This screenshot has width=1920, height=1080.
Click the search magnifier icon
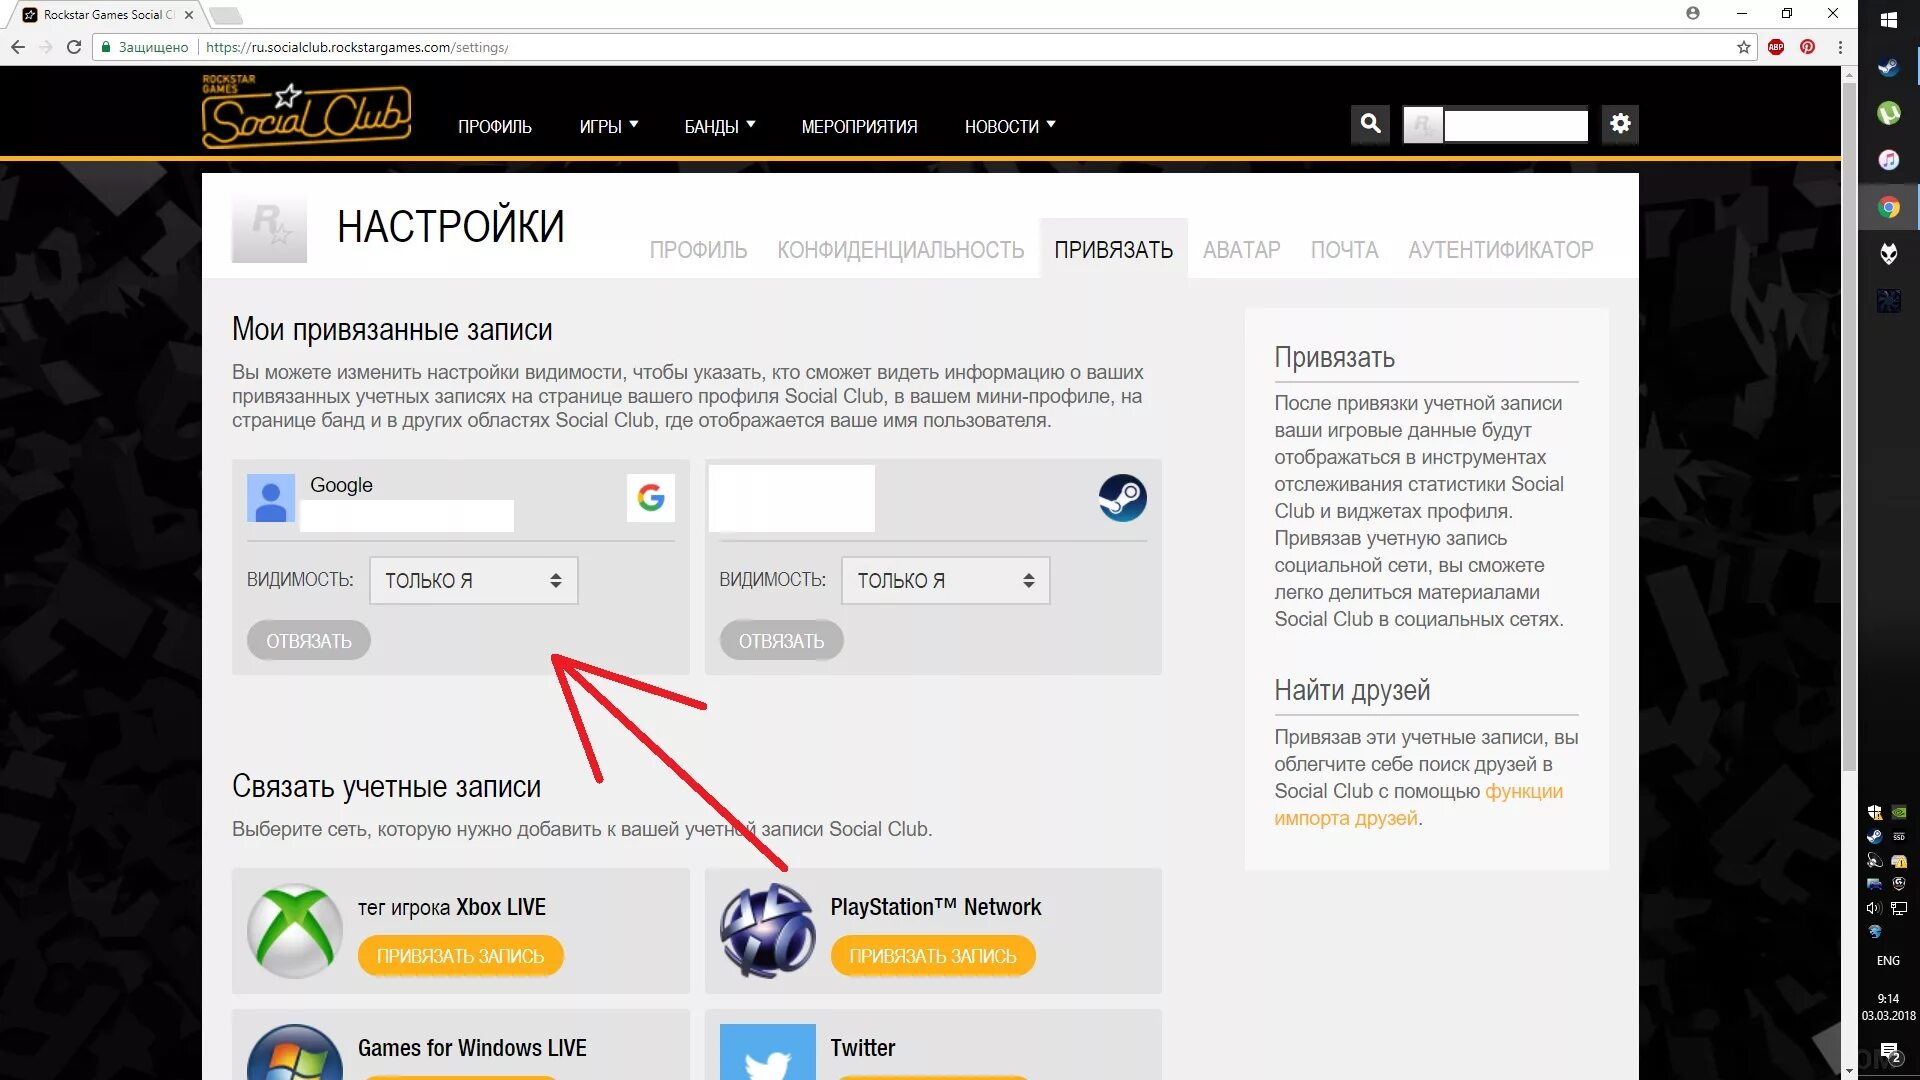[x=1371, y=123]
